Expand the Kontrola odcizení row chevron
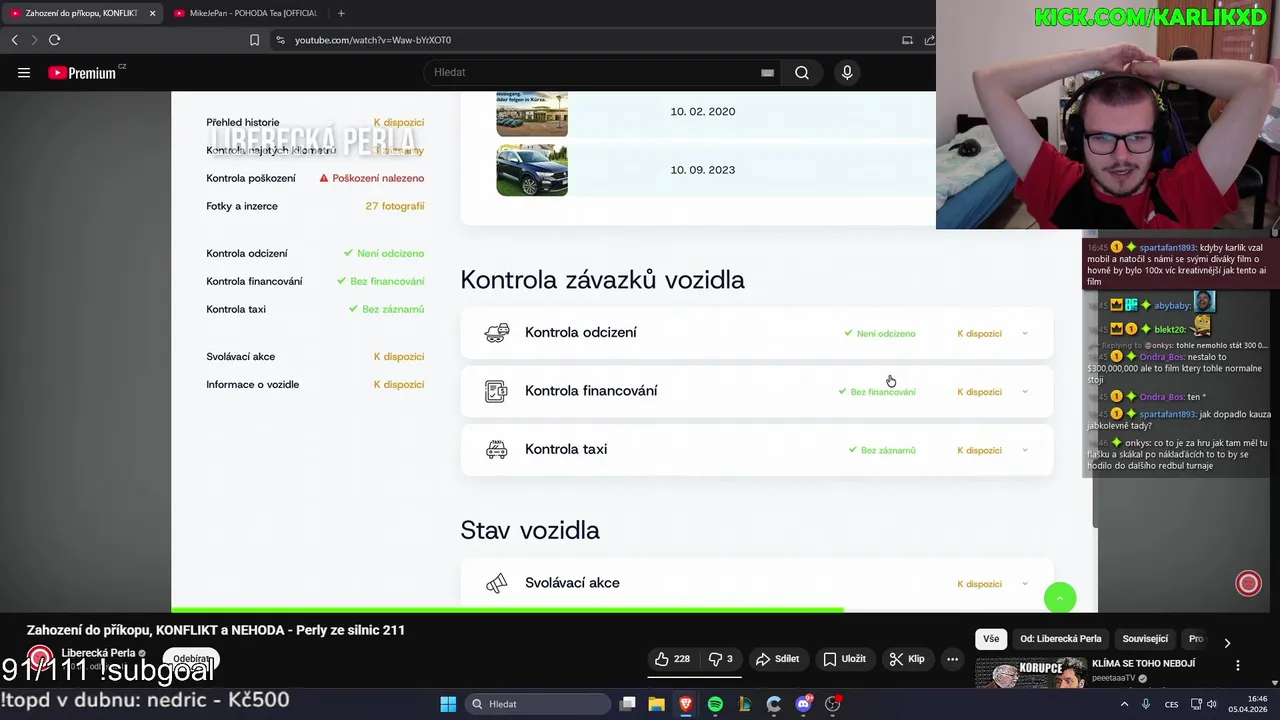 1024,334
